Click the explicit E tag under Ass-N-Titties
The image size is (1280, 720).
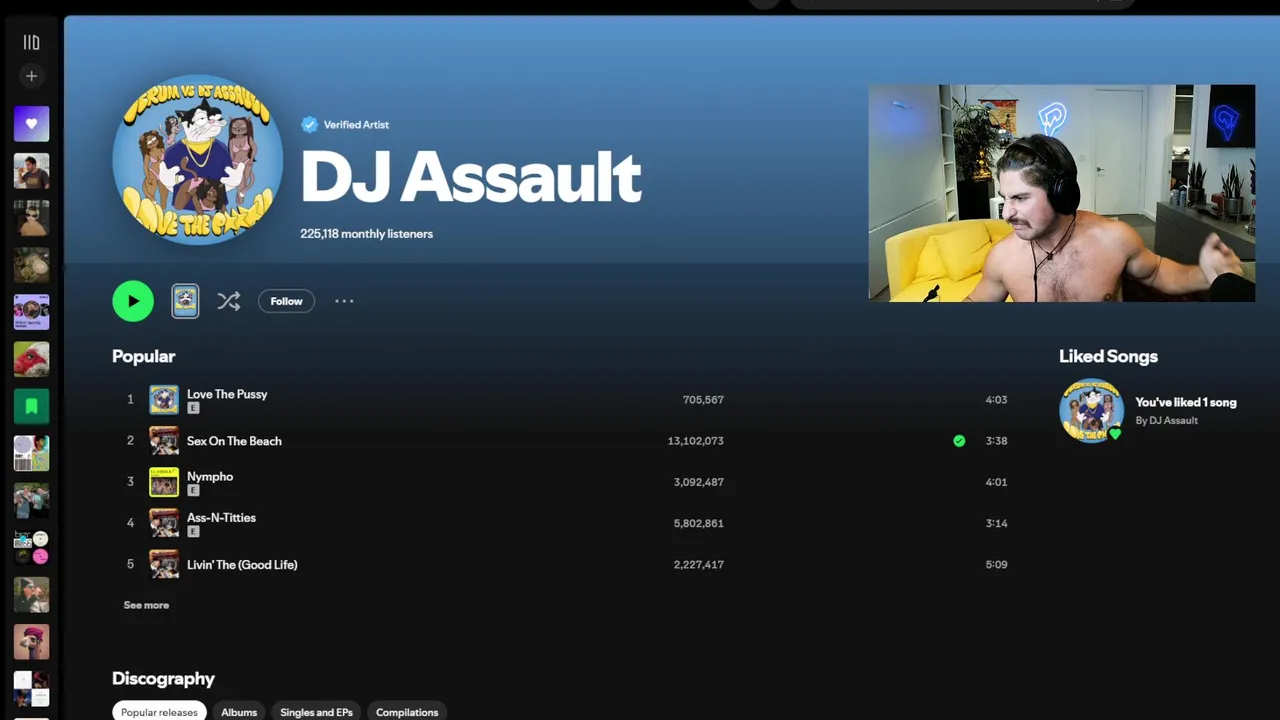(193, 531)
